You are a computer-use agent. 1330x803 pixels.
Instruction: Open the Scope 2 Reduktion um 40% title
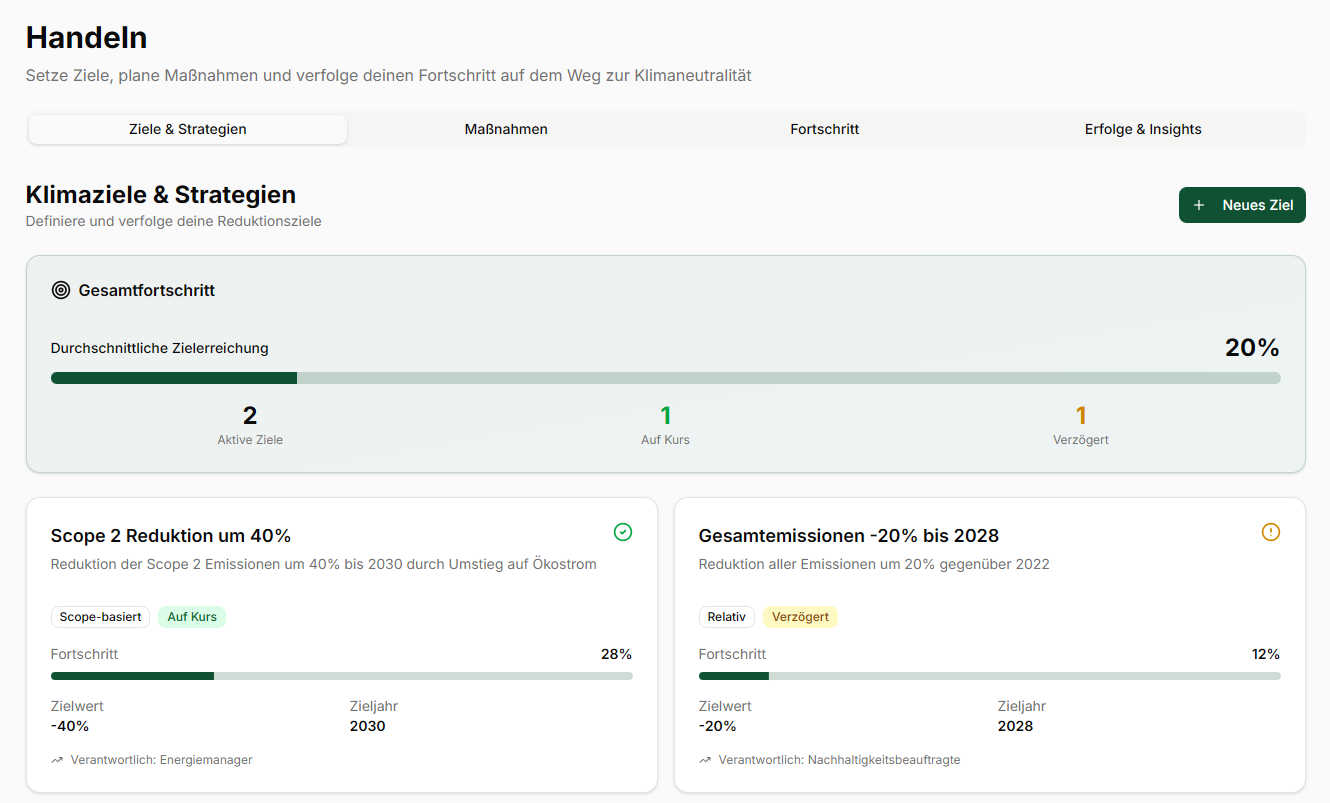tap(171, 536)
